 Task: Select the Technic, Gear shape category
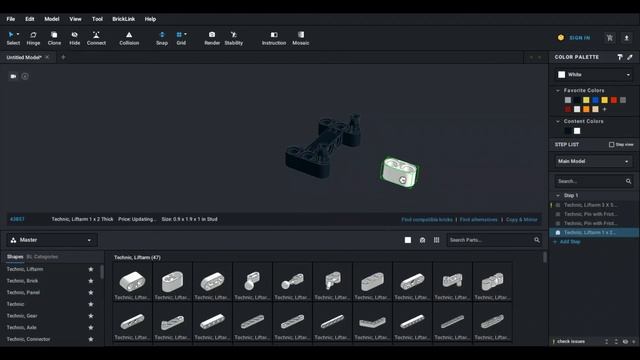[x=22, y=316]
